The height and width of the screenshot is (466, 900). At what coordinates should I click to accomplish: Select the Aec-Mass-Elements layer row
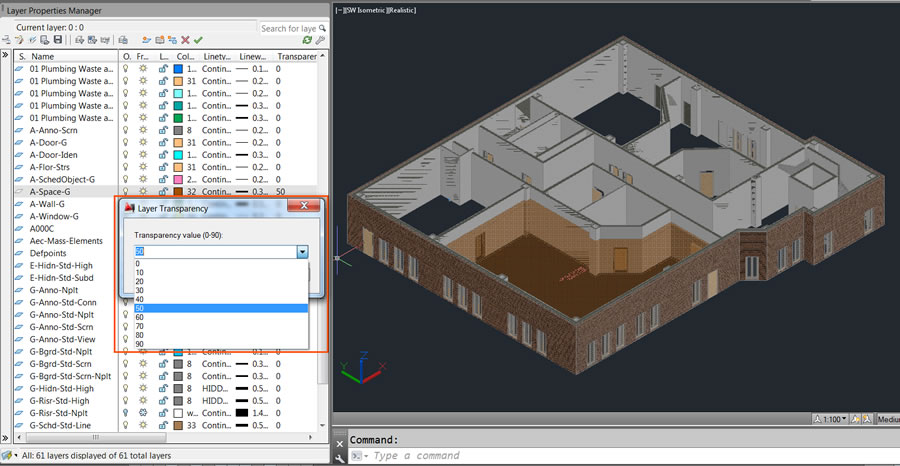point(65,241)
